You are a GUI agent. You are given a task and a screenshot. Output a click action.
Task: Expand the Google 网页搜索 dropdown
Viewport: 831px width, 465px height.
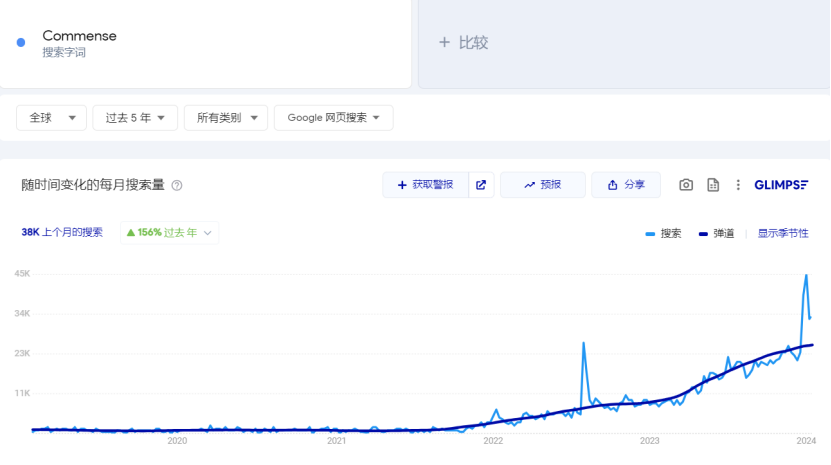tap(333, 118)
